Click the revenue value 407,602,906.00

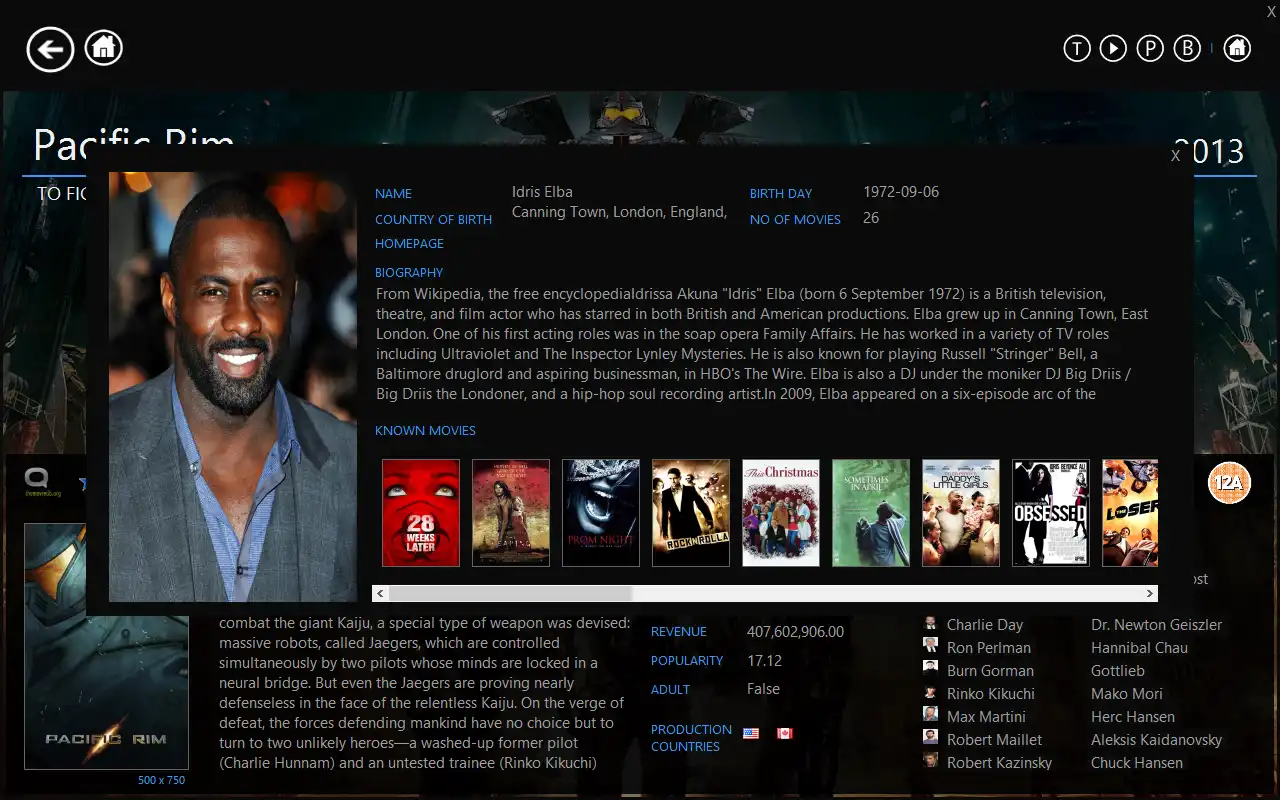click(x=795, y=632)
